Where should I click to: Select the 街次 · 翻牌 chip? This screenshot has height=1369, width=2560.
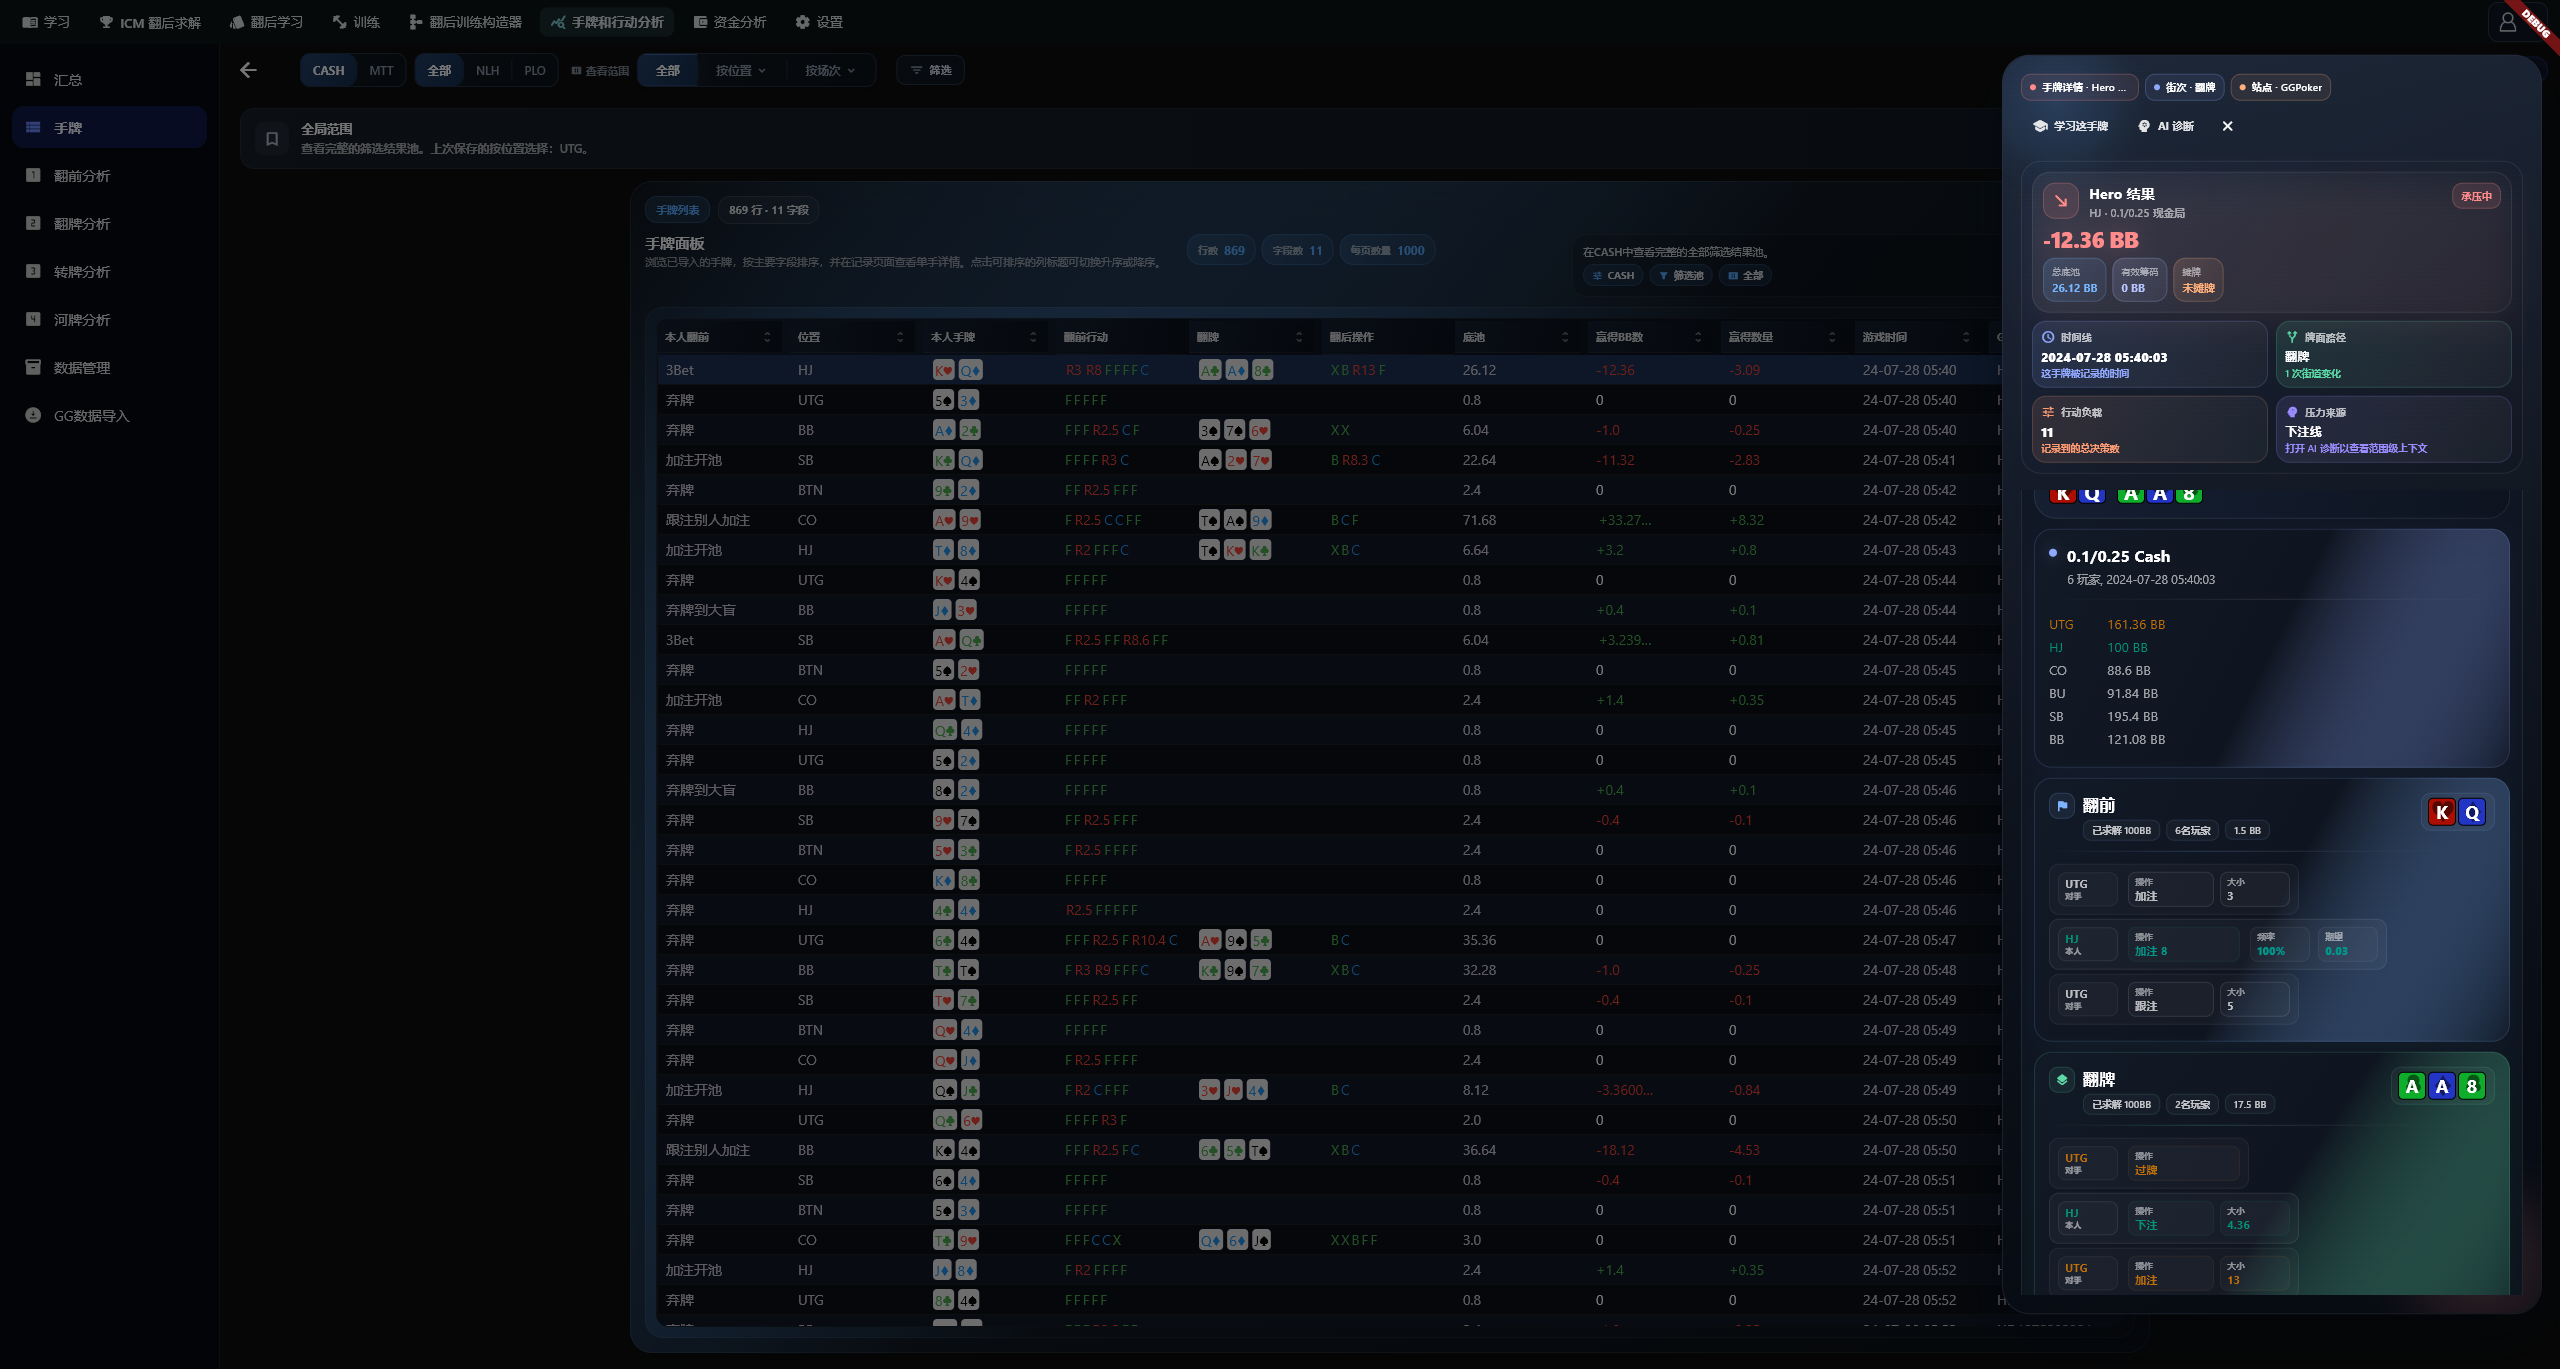click(x=2184, y=87)
